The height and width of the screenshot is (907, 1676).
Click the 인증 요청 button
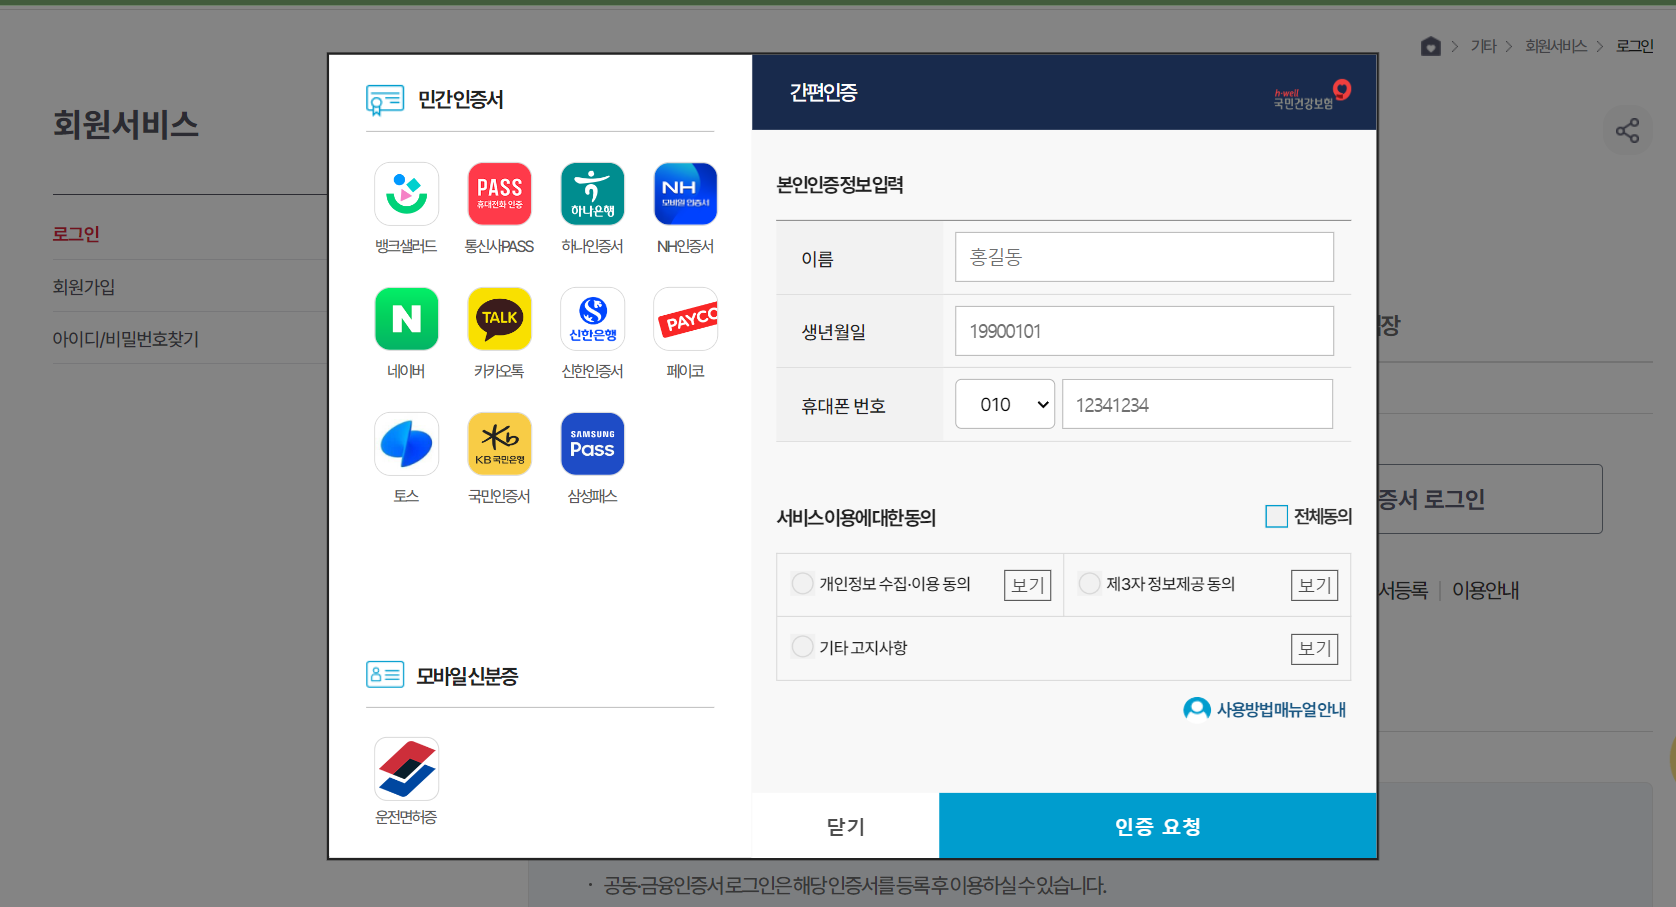pos(1158,826)
